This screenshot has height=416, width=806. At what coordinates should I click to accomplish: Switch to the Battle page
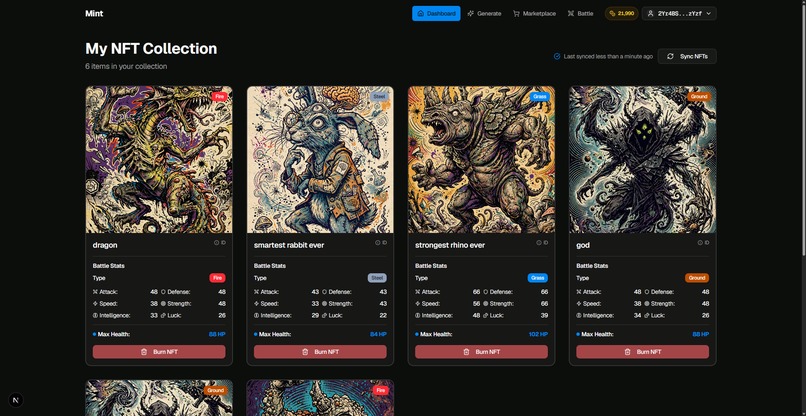coord(580,13)
